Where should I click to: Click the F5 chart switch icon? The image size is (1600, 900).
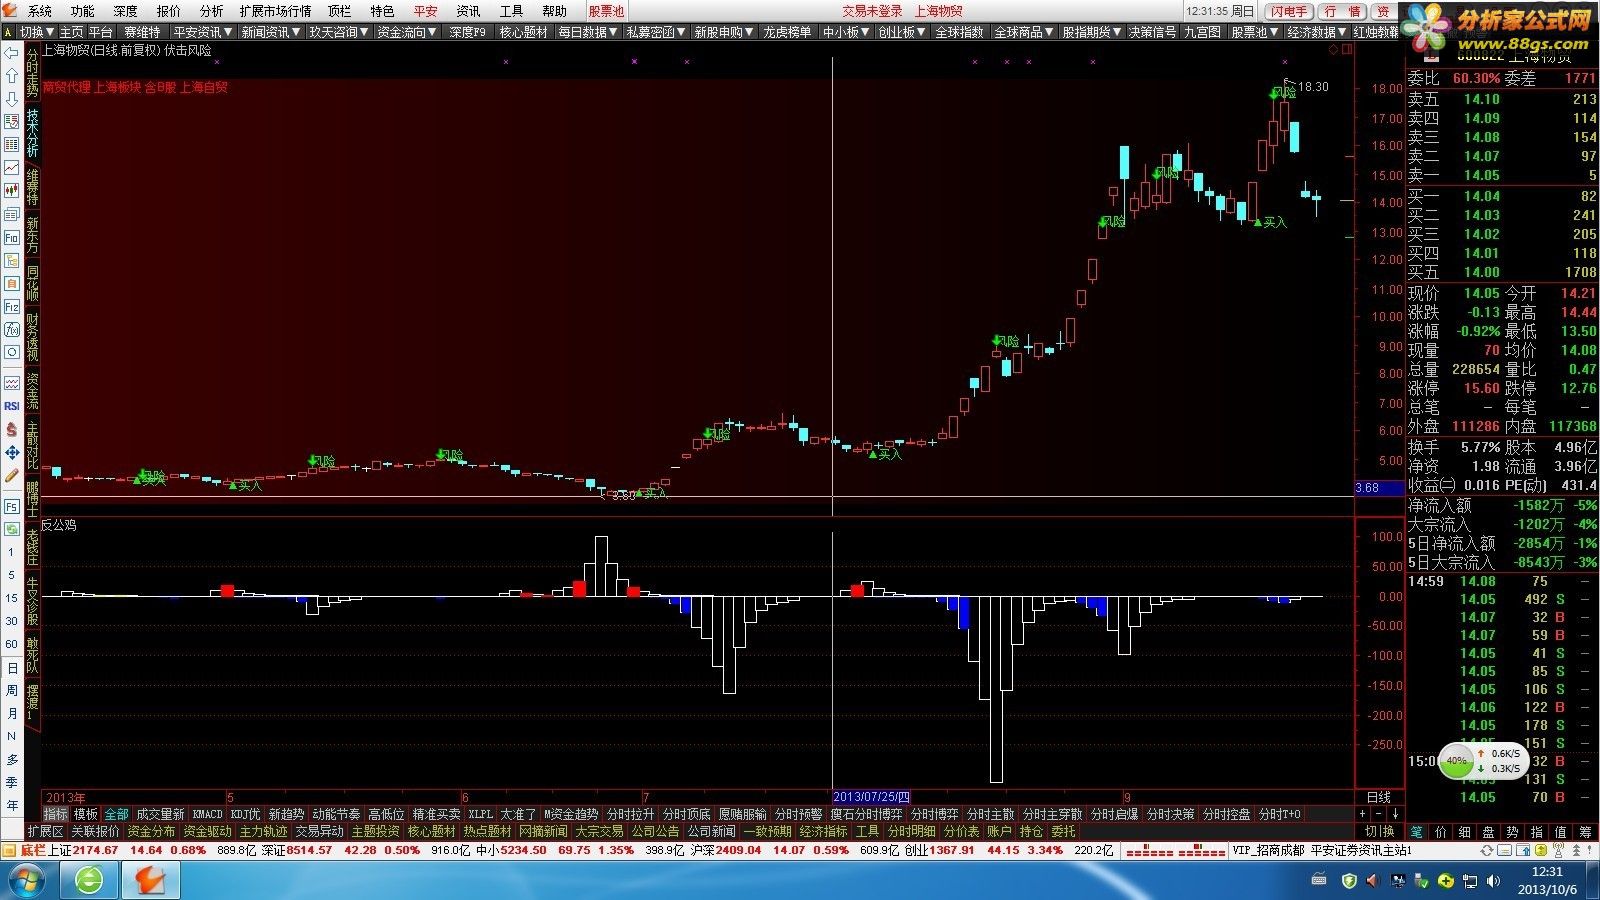12,506
